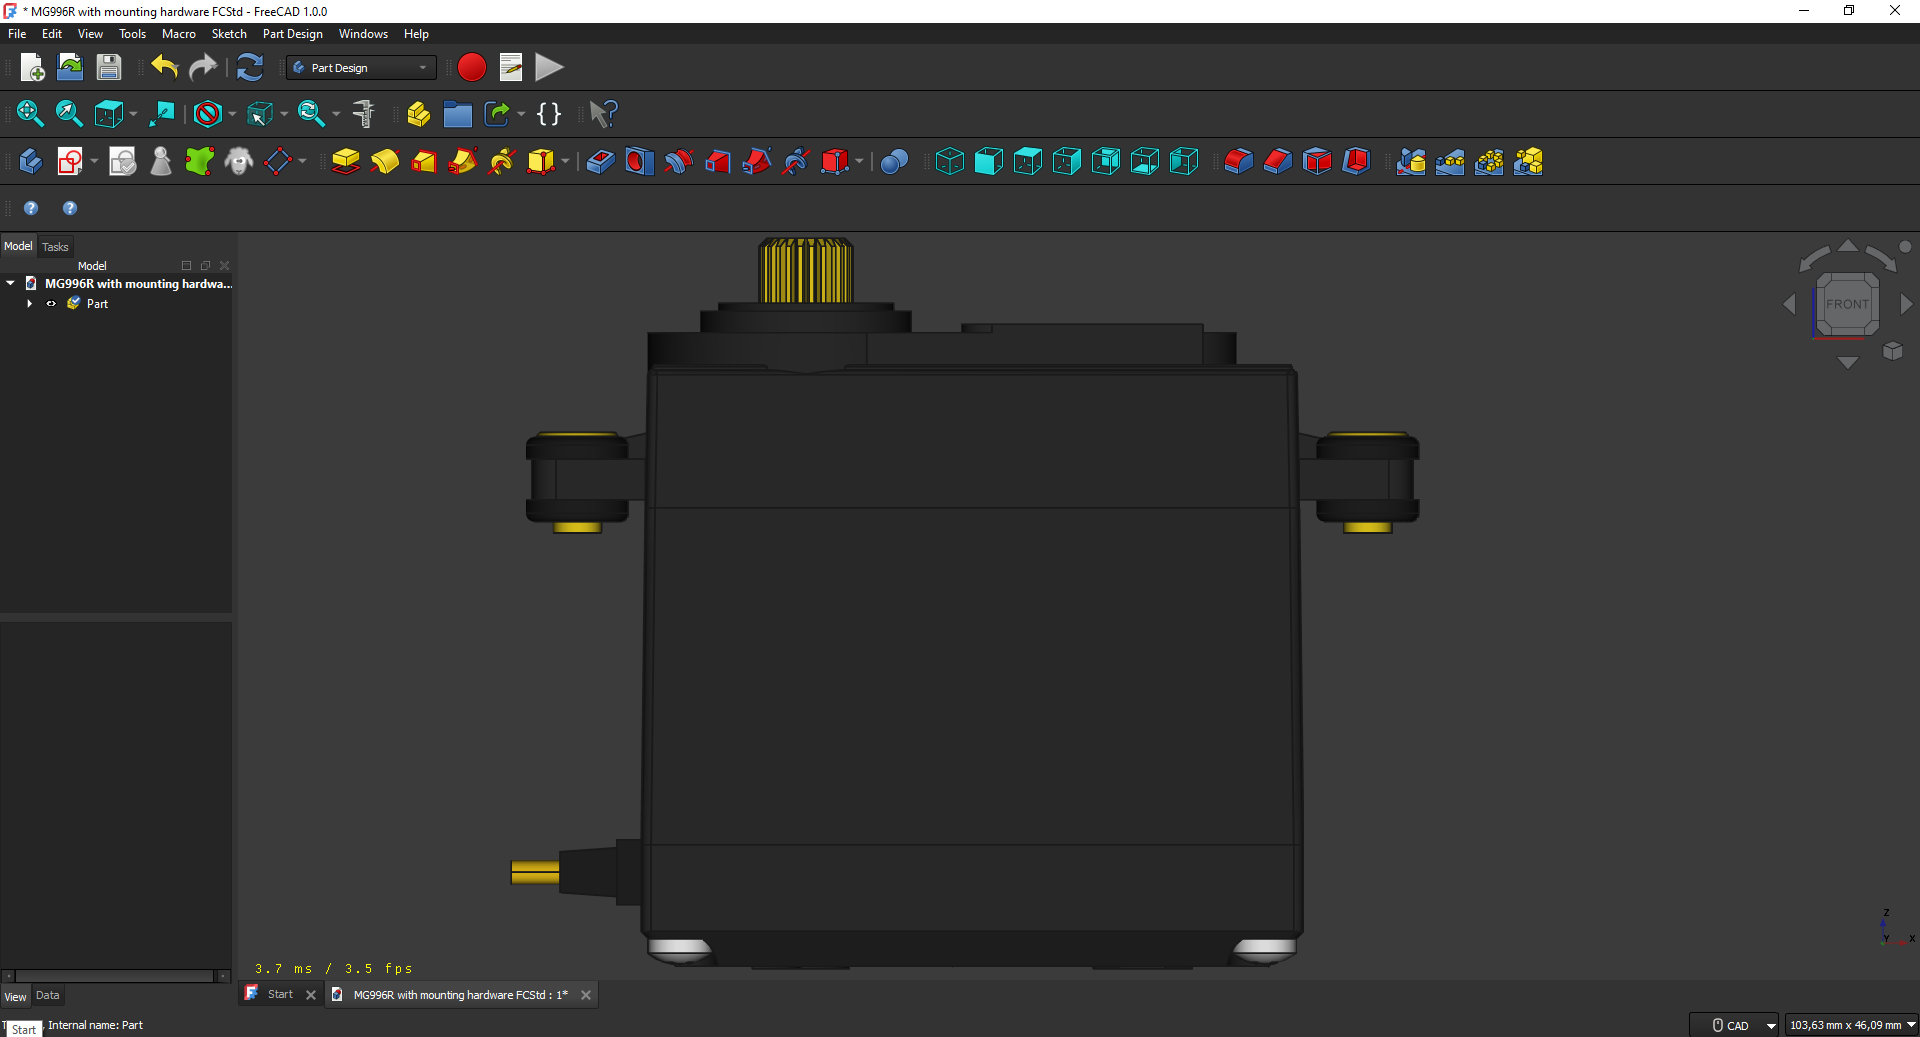Refresh the document with Recompute icon
1920x1037 pixels.
[249, 67]
